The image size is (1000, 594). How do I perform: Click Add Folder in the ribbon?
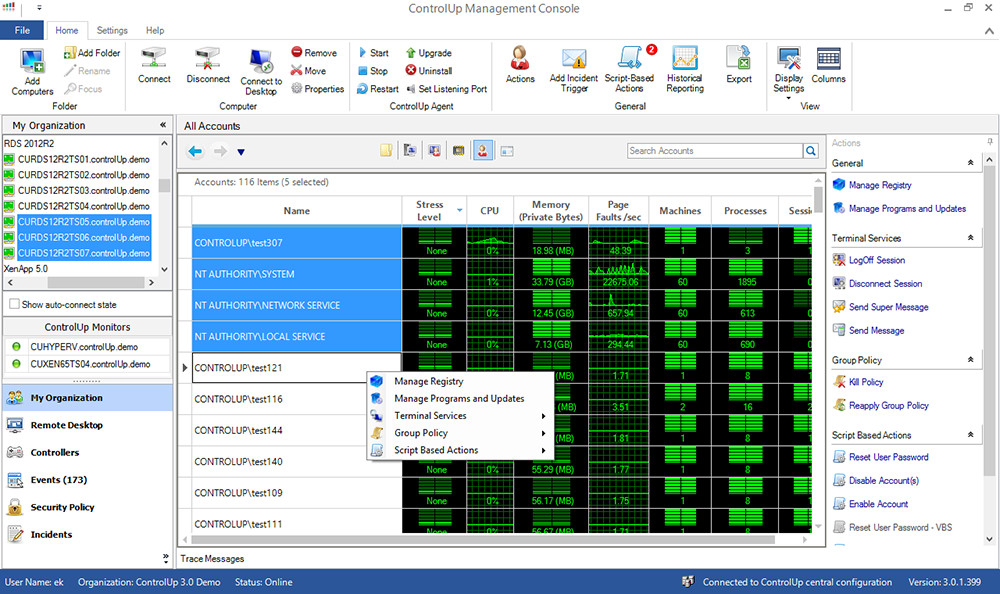coord(92,53)
